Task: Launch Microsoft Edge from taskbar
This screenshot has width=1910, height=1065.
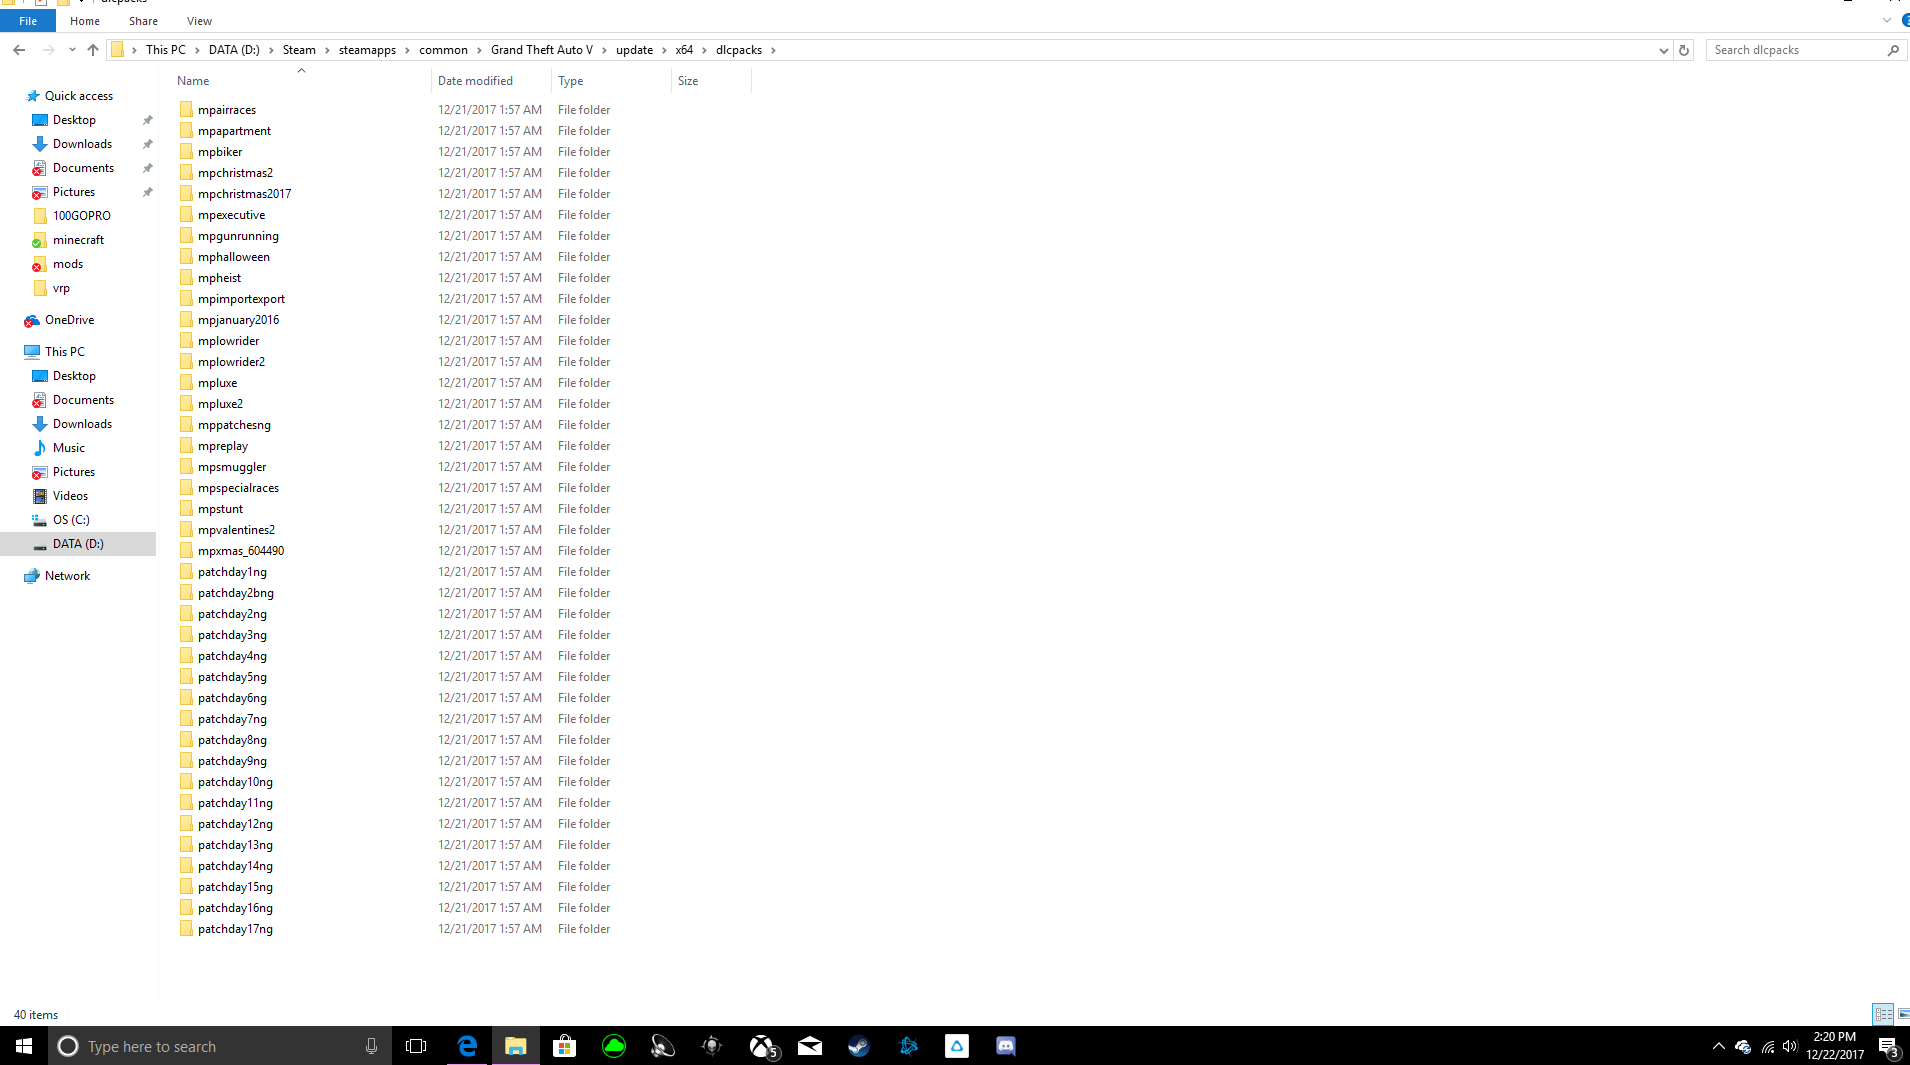Action: pyautogui.click(x=467, y=1046)
